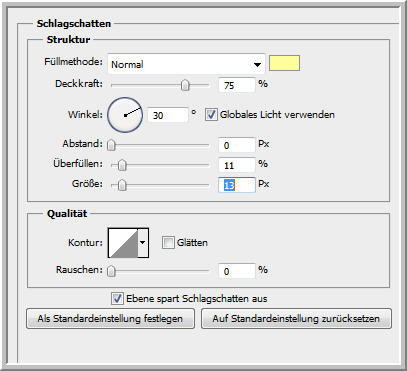407x371 pixels.
Task: Click the Füllmethode label text
Action: point(73,62)
